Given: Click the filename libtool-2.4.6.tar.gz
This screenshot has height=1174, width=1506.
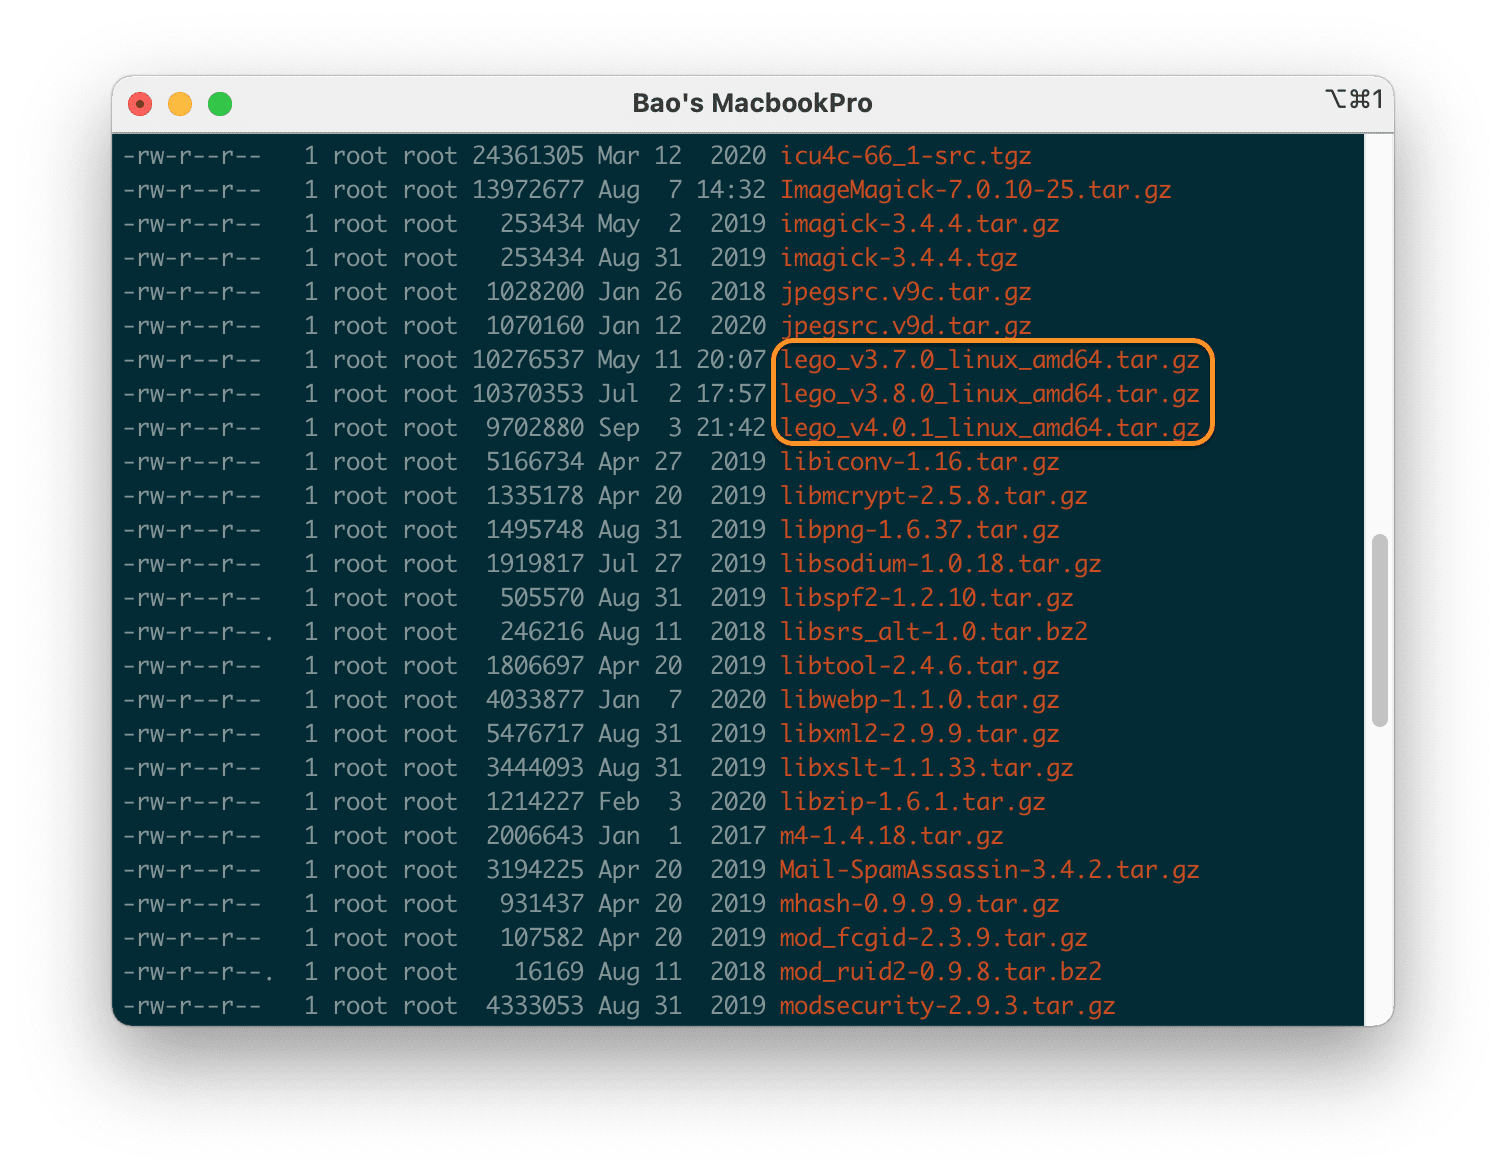Looking at the screenshot, I should point(919,667).
